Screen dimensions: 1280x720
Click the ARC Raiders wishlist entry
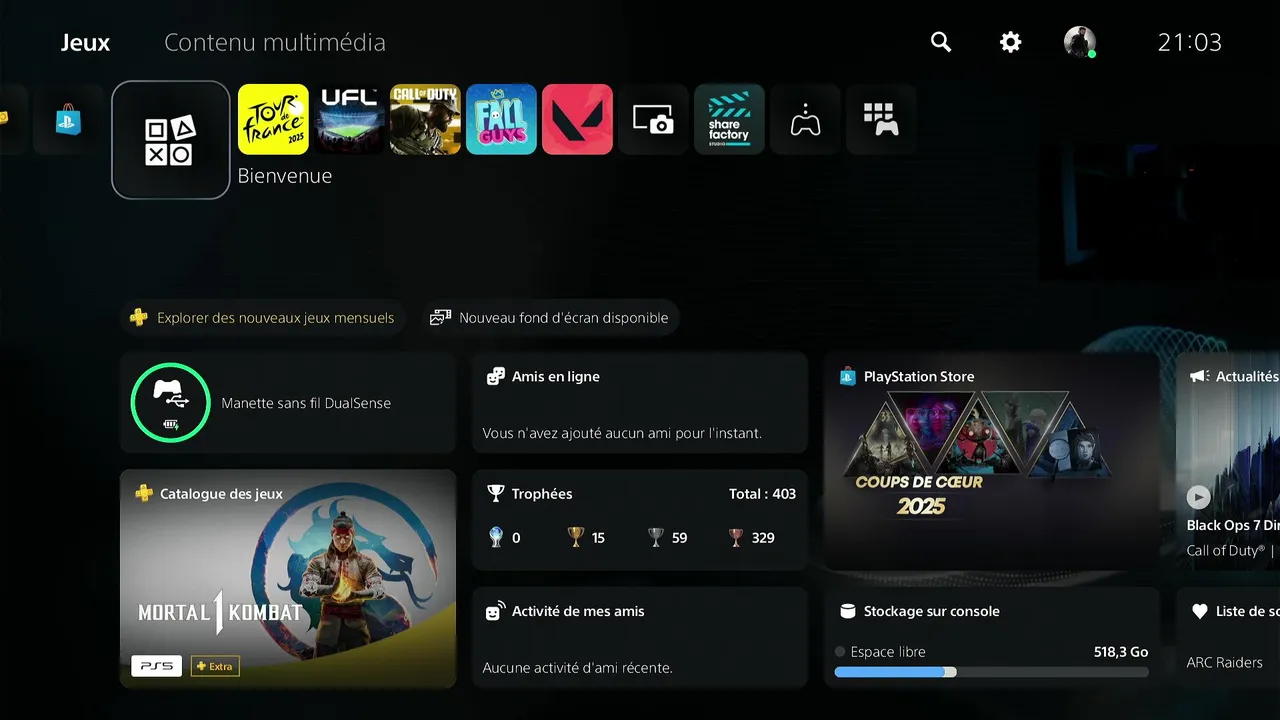pyautogui.click(x=1224, y=662)
